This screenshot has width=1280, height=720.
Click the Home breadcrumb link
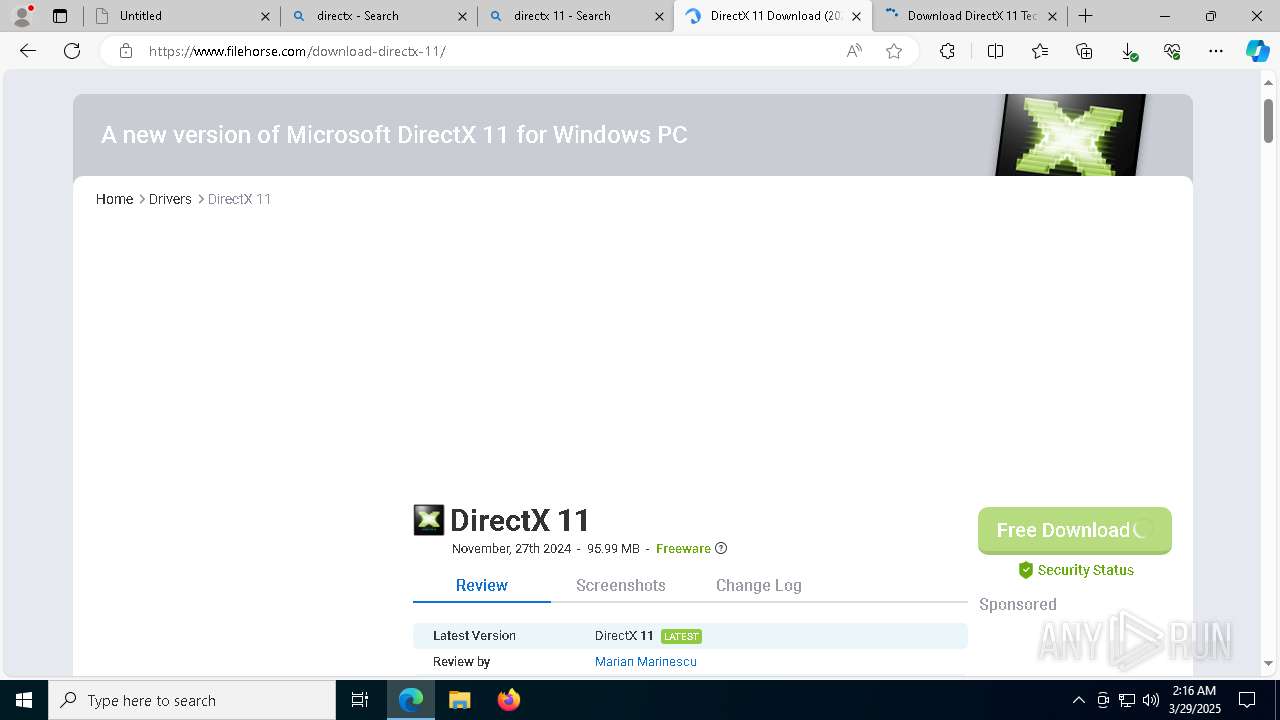coord(114,199)
